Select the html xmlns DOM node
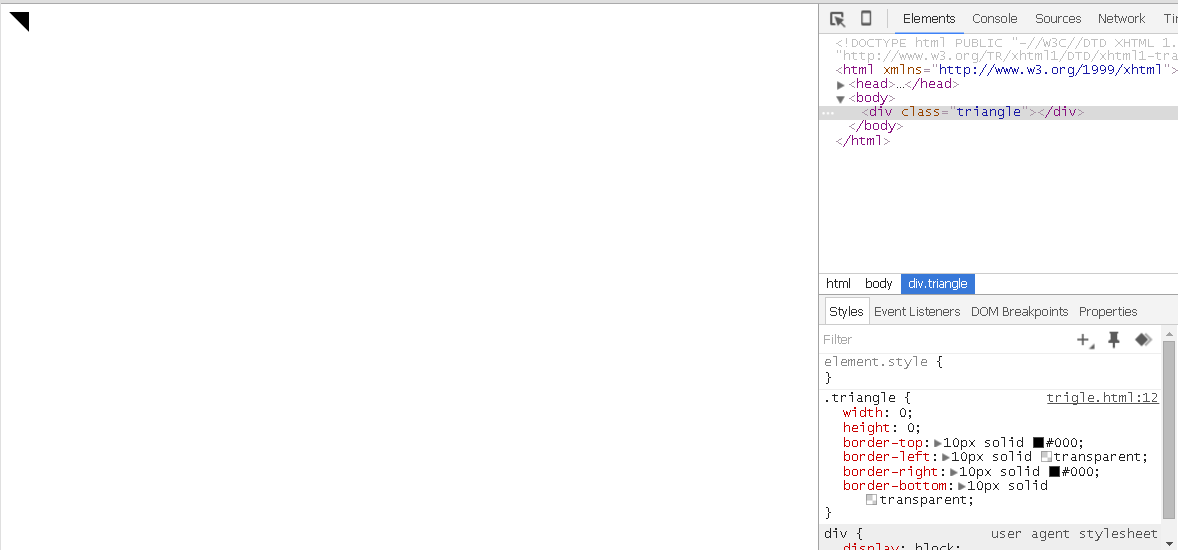The height and width of the screenshot is (550, 1178). click(x=1007, y=70)
